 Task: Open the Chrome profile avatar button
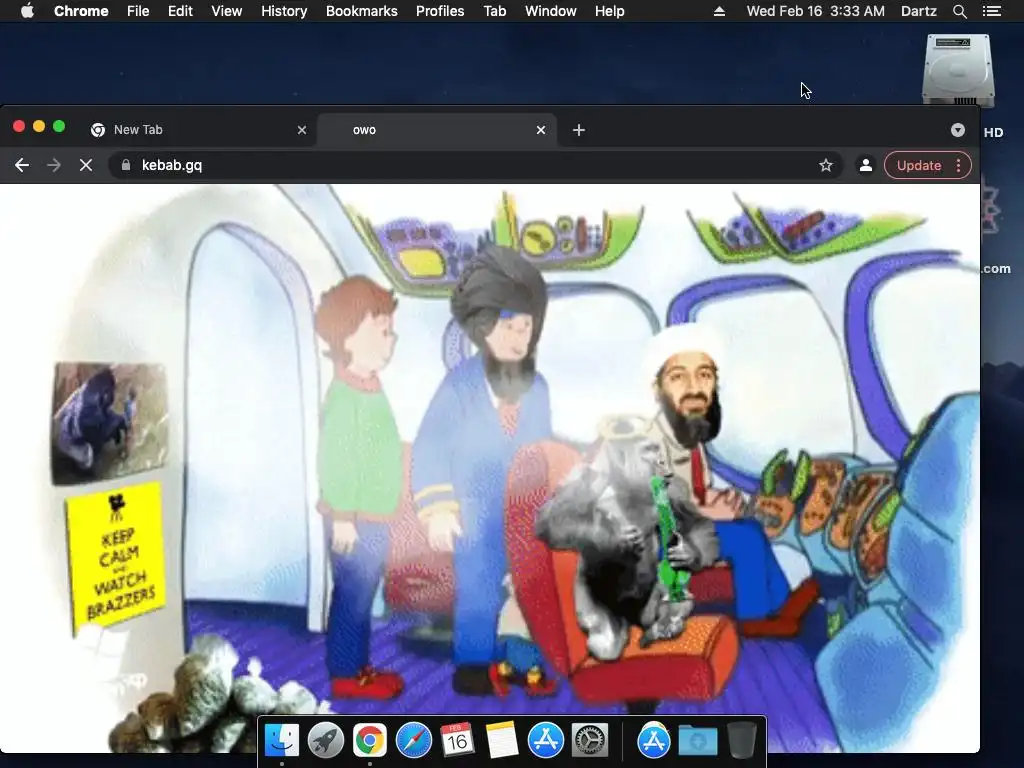(x=866, y=165)
